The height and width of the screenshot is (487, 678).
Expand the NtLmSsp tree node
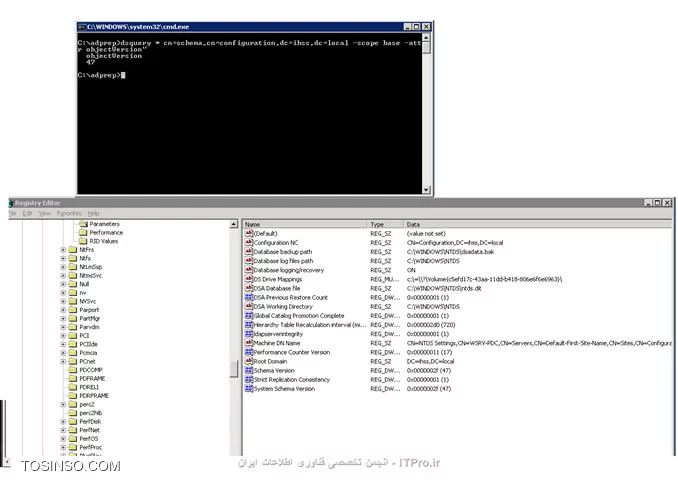(63, 267)
